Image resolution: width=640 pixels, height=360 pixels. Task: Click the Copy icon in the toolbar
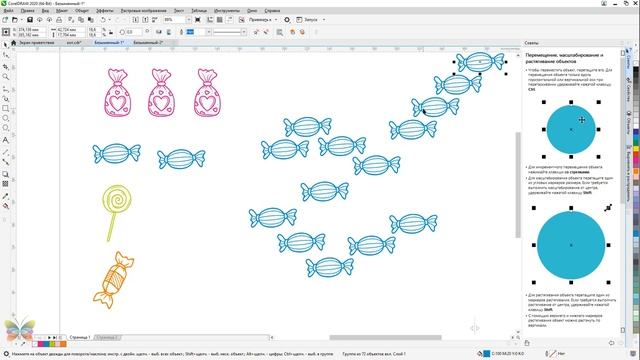81,20
